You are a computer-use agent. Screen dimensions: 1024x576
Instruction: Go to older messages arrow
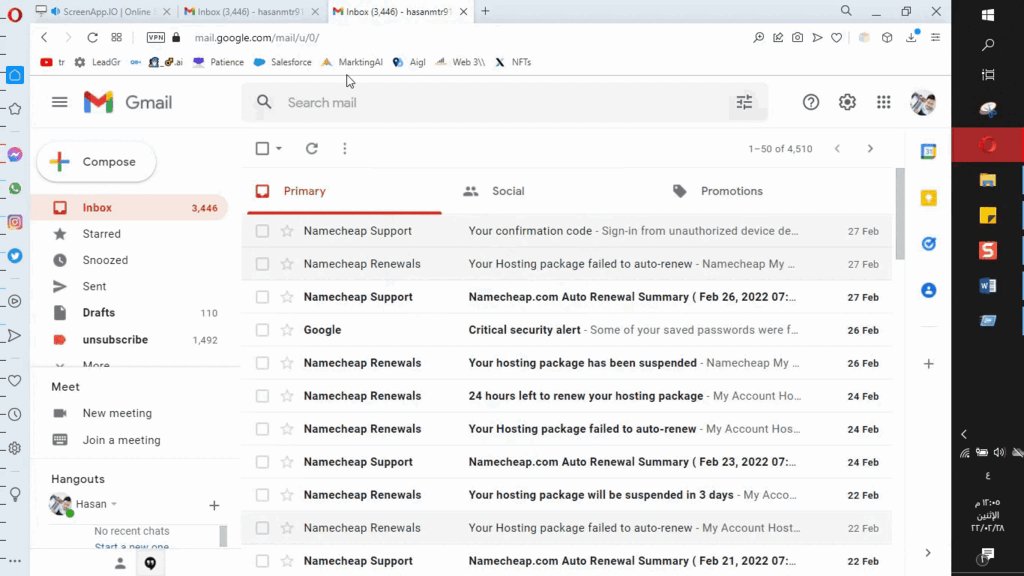870,149
